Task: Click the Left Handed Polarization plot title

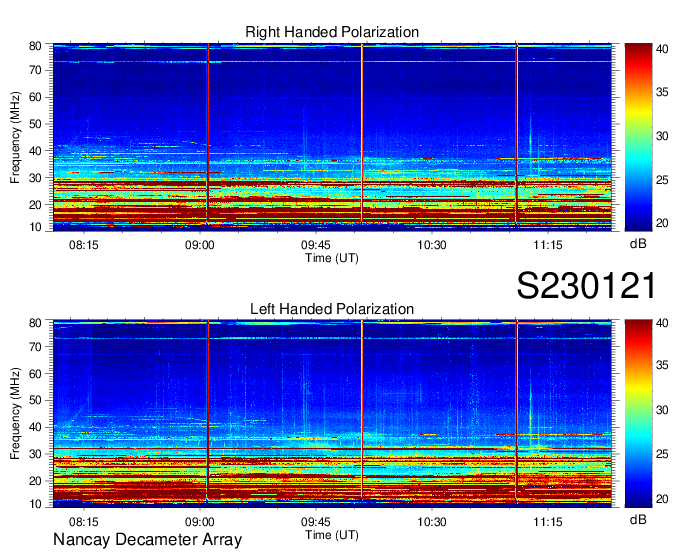Action: (332, 309)
